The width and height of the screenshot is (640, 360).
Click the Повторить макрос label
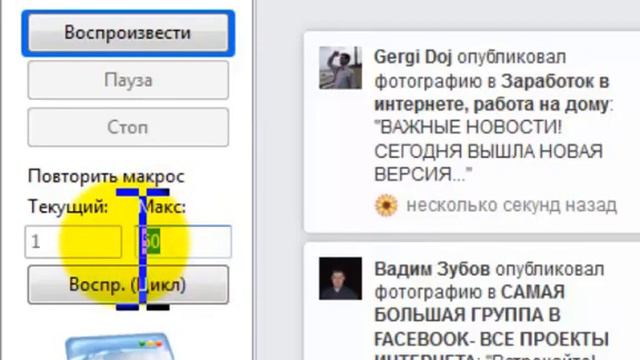tap(106, 176)
